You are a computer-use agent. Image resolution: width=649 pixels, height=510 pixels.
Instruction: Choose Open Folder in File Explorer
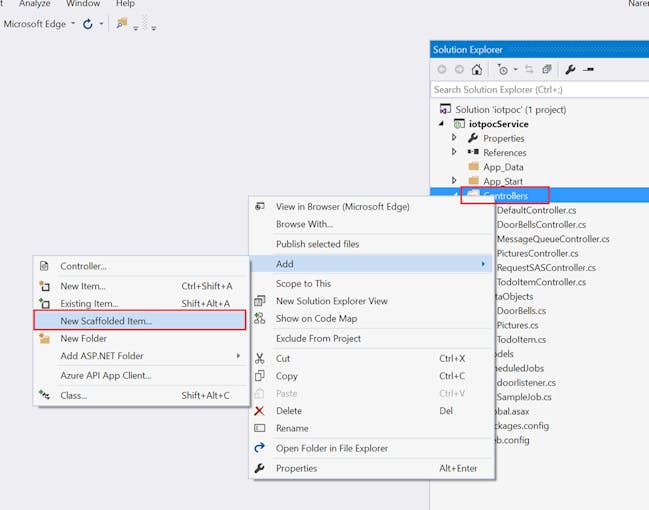point(371,448)
